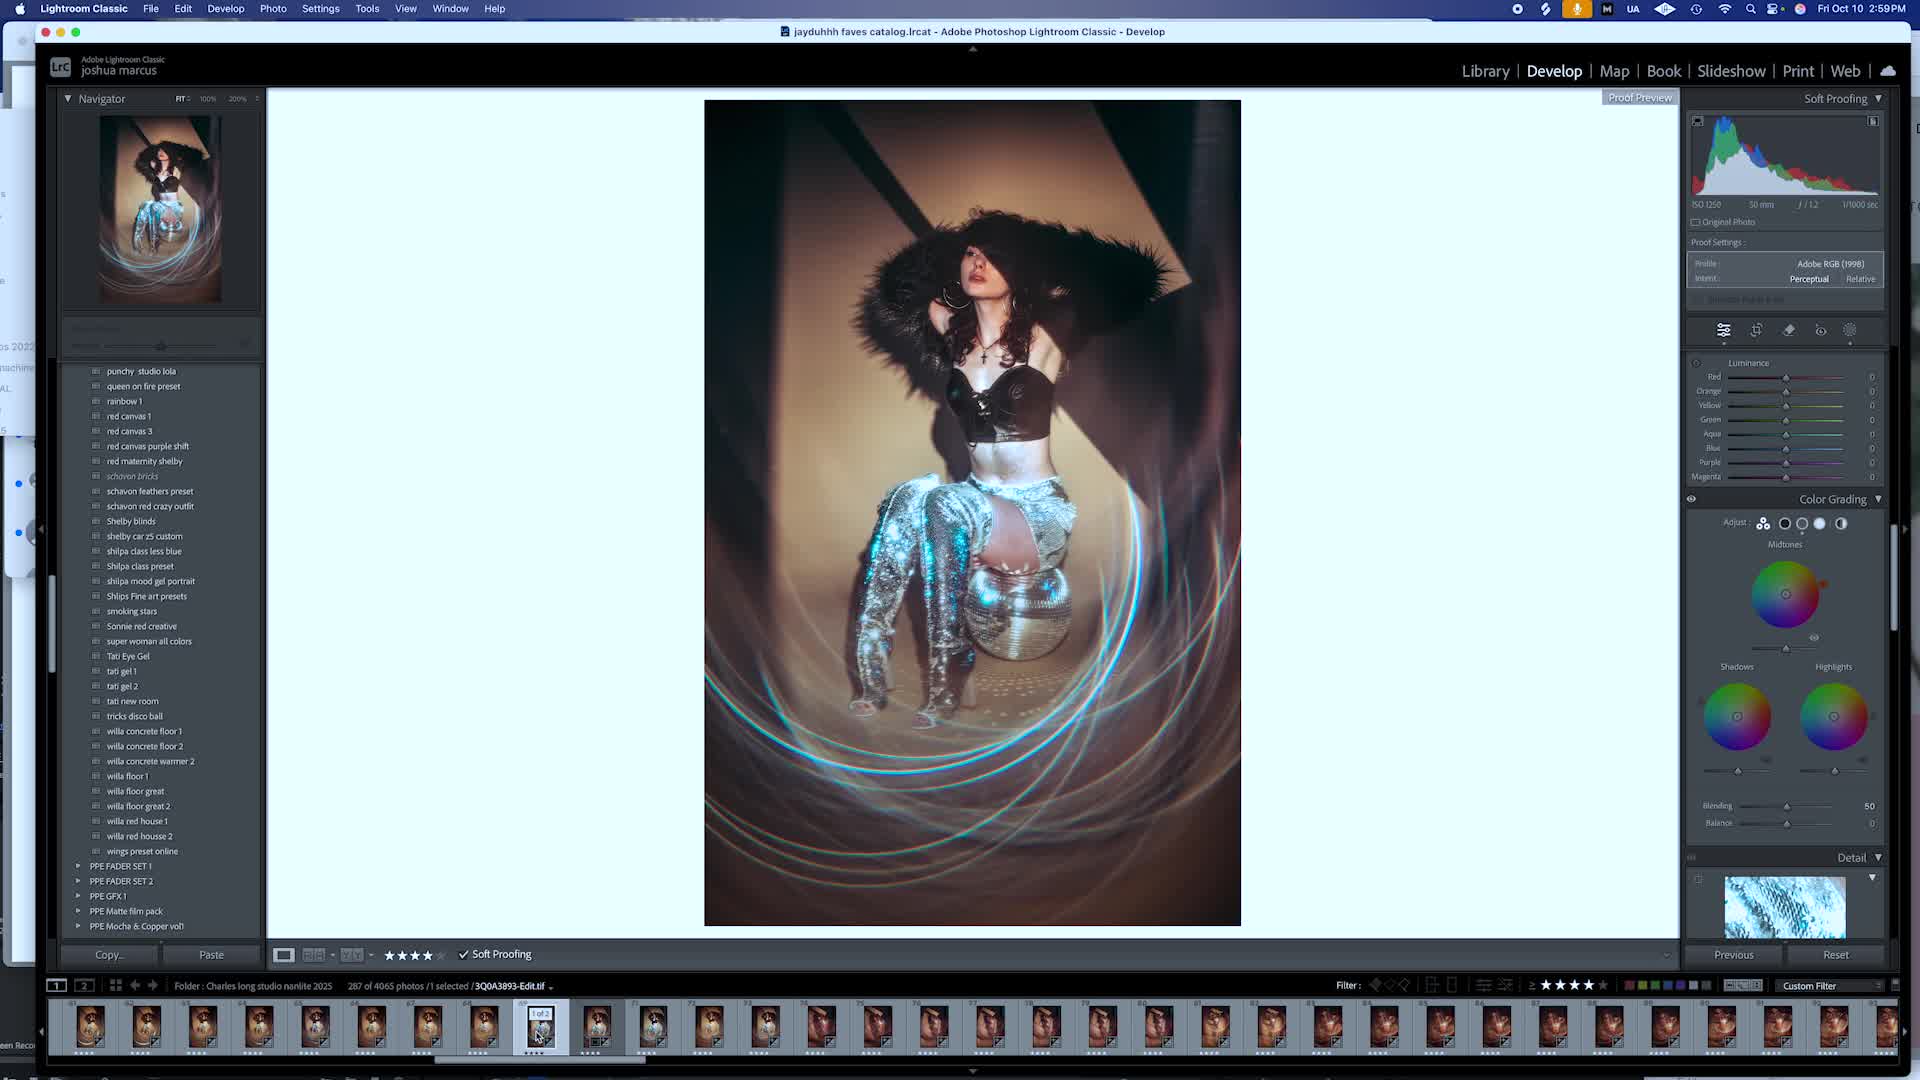Open the Masking tool icon
The image size is (1920, 1080).
click(x=1850, y=330)
